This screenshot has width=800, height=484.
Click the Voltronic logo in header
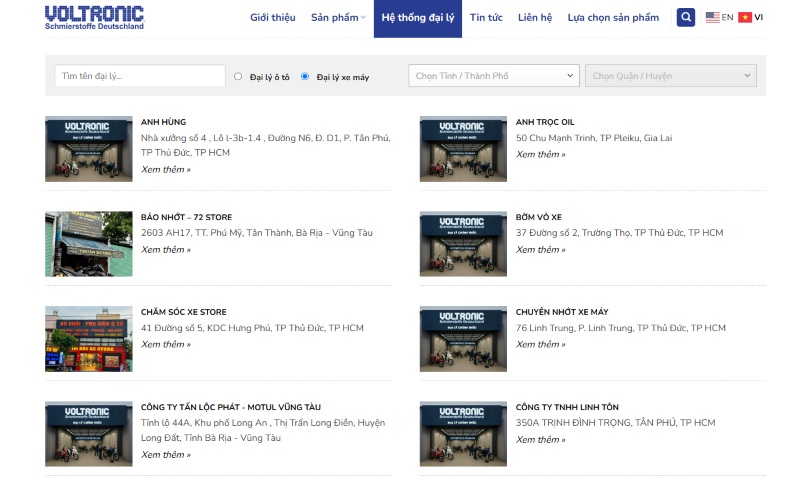point(94,17)
